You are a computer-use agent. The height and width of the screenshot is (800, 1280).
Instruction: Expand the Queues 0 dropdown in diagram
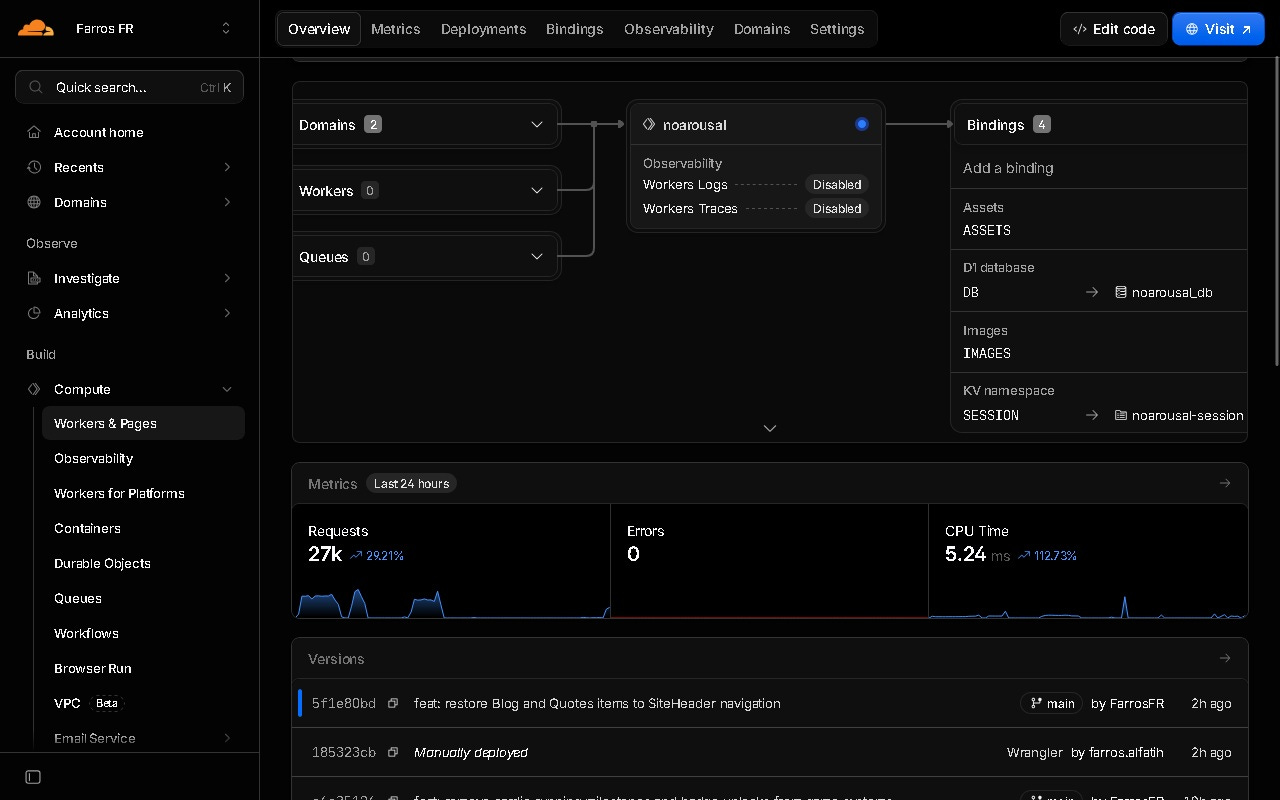(x=537, y=256)
